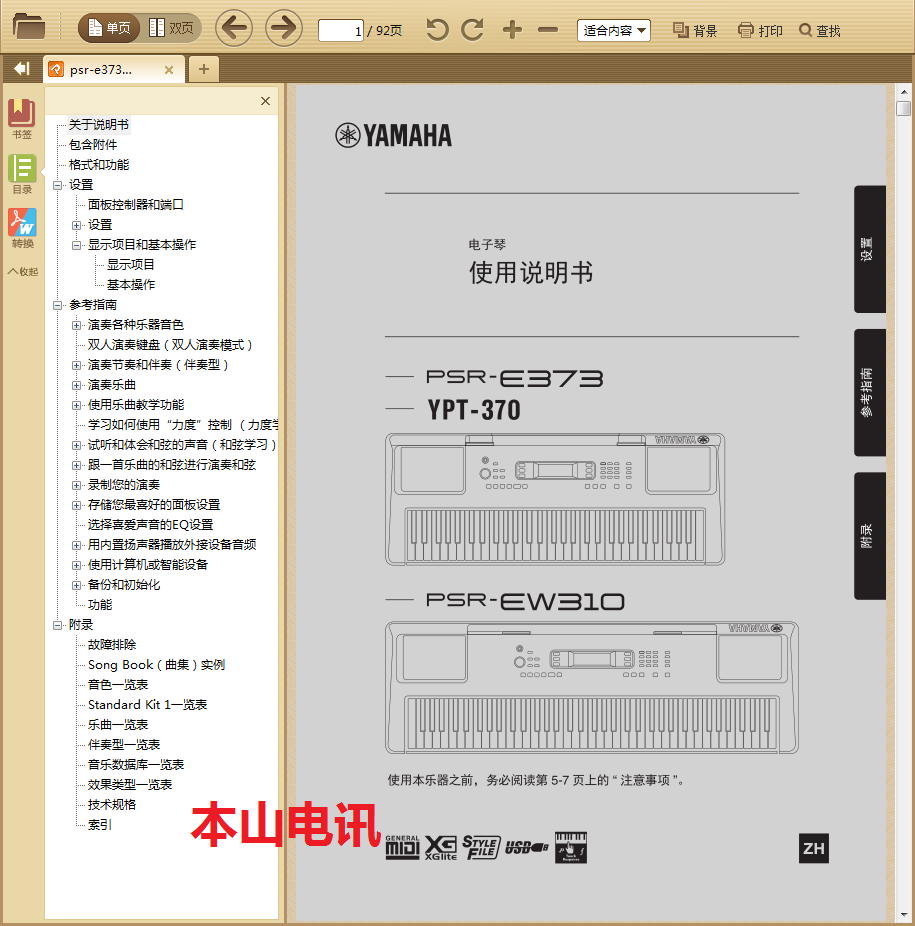Screen dimensions: 915x926
Task: Click the 打印 print button
Action: click(x=760, y=30)
